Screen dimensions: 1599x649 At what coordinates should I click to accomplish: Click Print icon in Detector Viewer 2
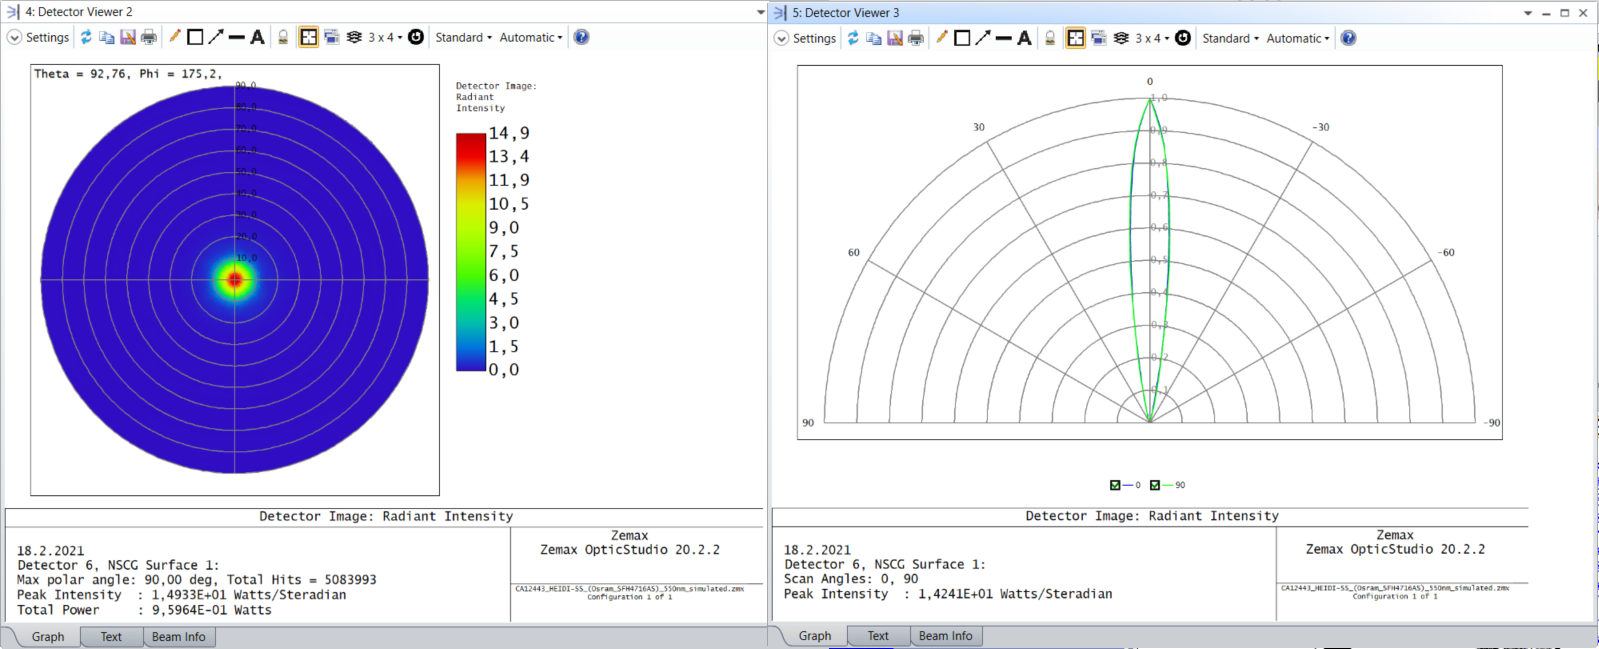[149, 37]
